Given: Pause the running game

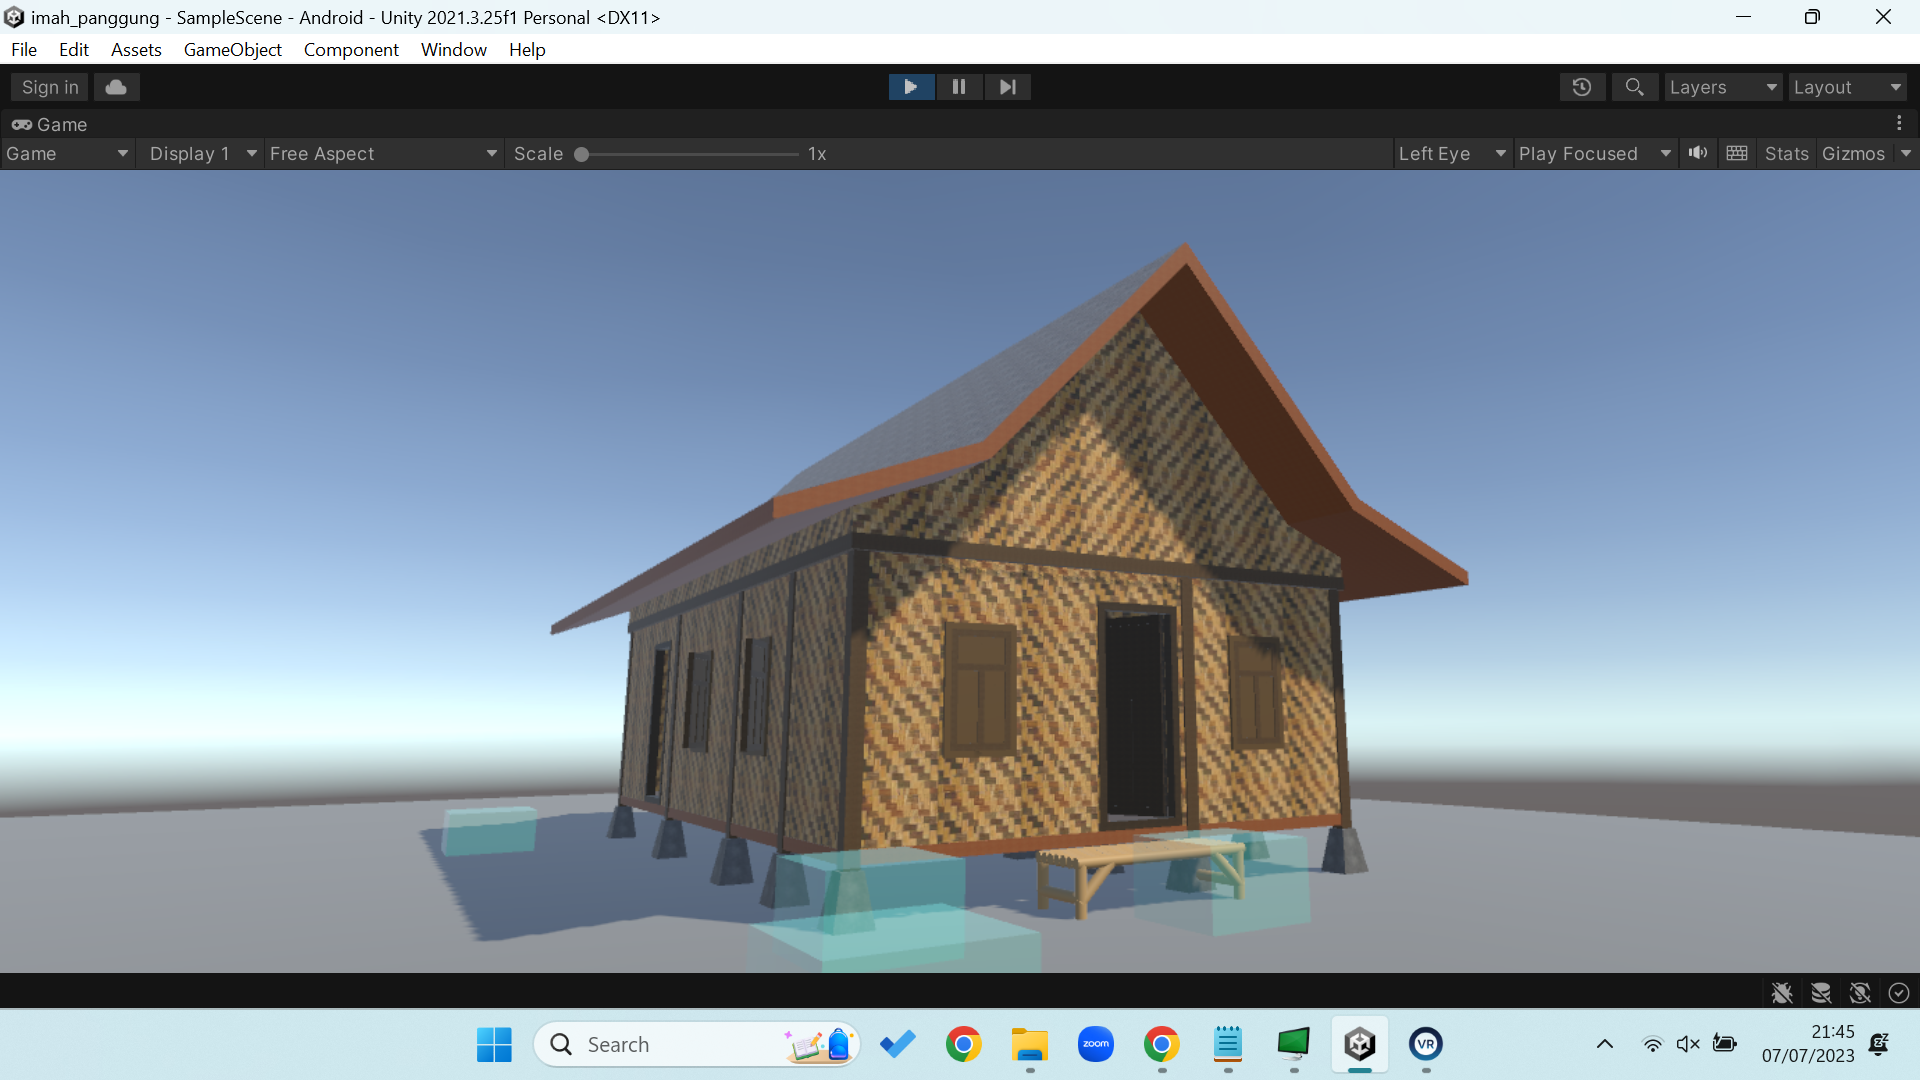Looking at the screenshot, I should 959,87.
